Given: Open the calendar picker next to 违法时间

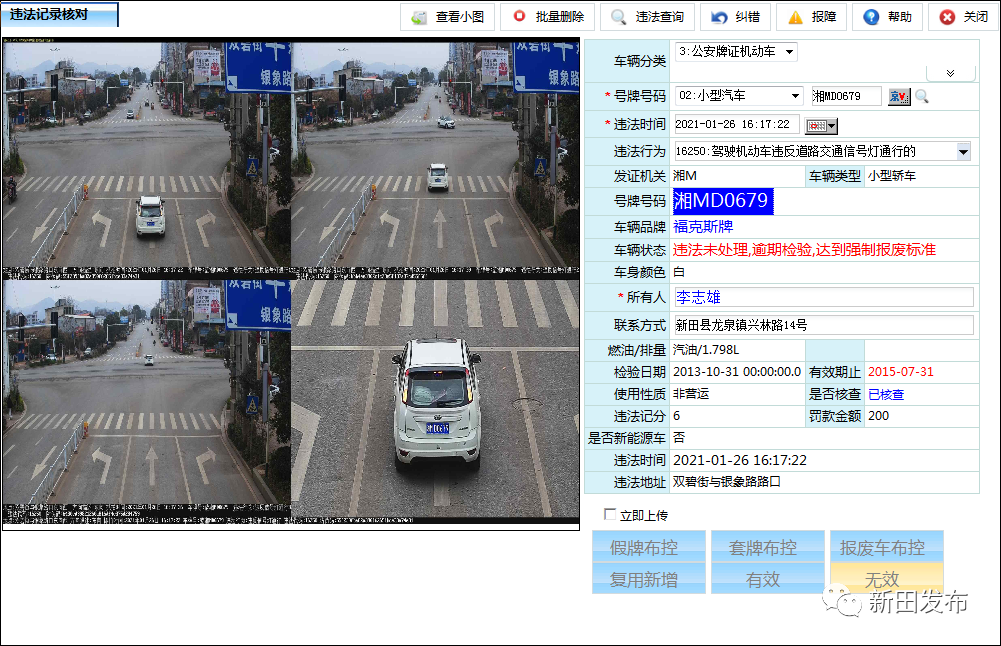Looking at the screenshot, I should coord(821,126).
